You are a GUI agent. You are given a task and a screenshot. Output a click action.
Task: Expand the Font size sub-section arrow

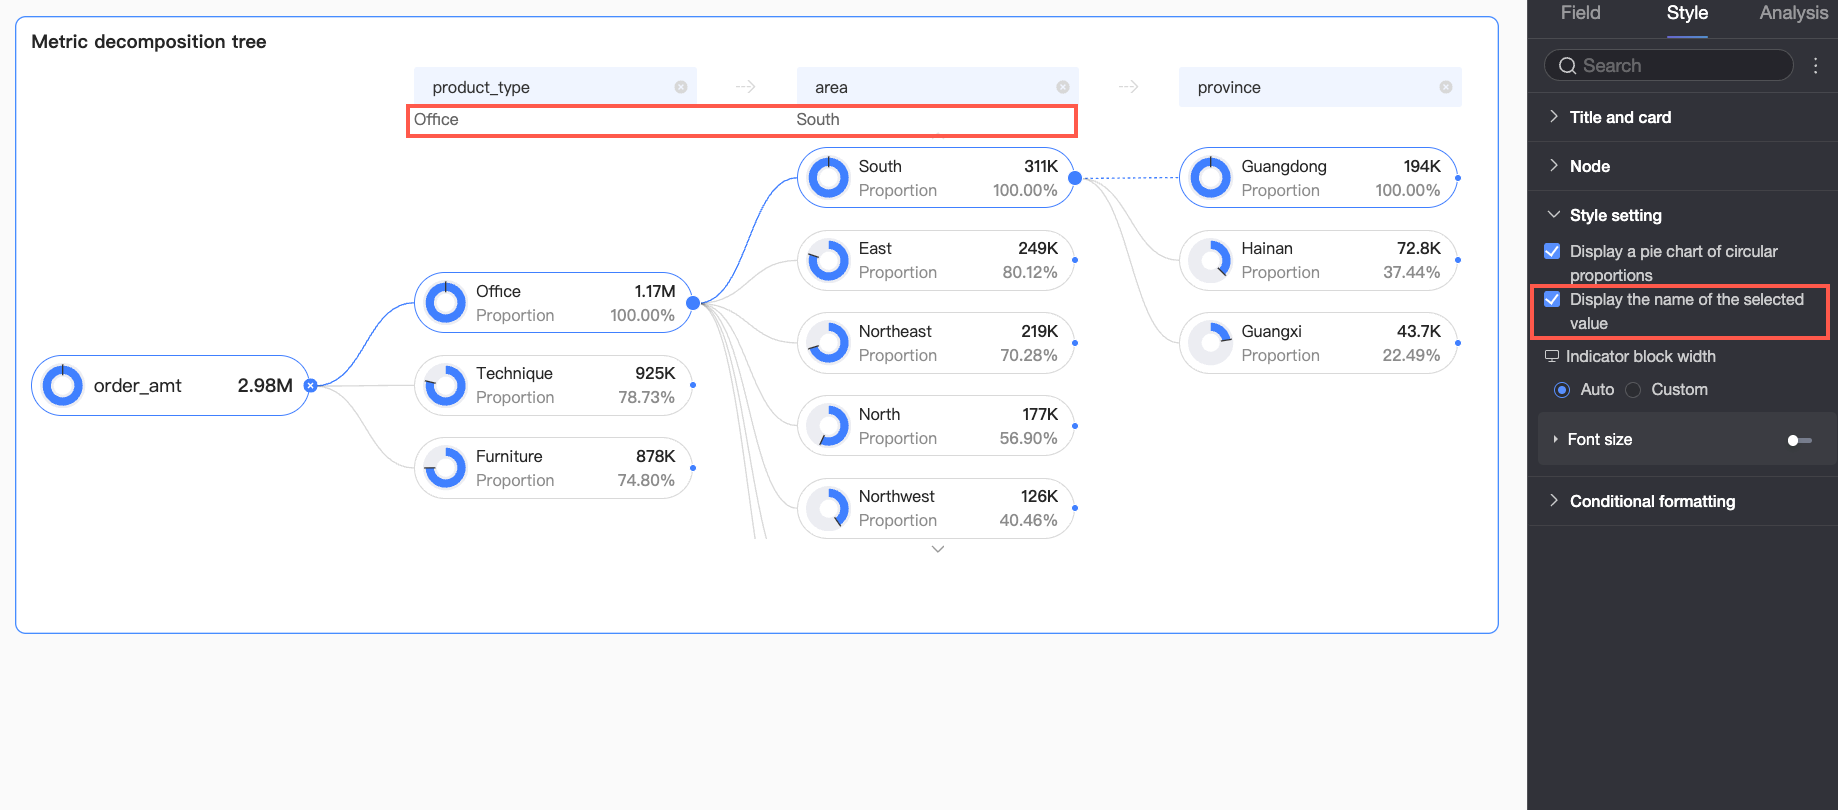1555,439
